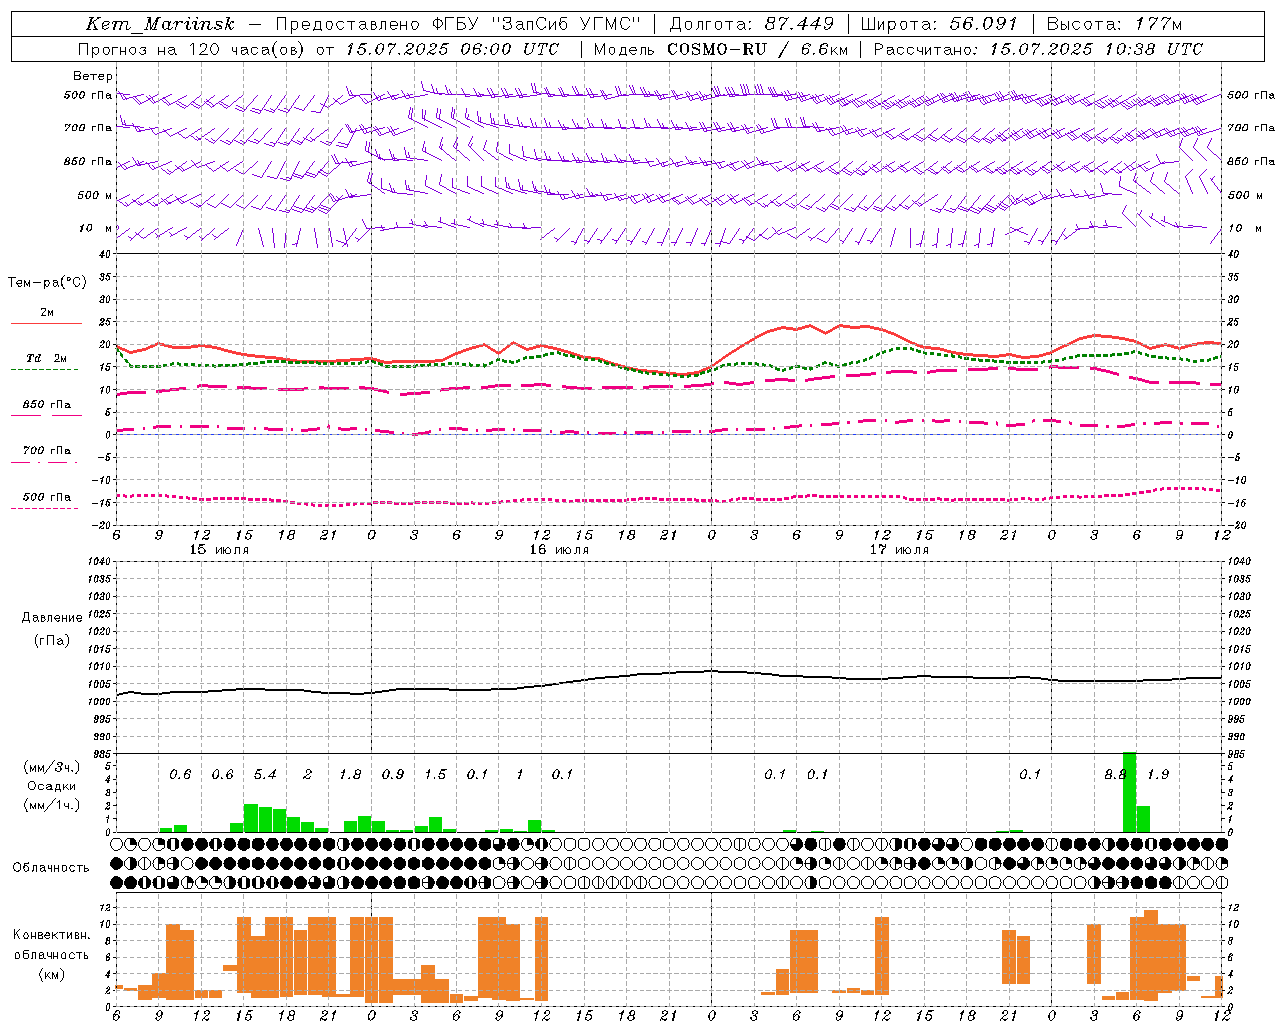Screen dimensions: 1280x1024
Task: Click the "Облачность" cloud cover label
Action: point(51,867)
